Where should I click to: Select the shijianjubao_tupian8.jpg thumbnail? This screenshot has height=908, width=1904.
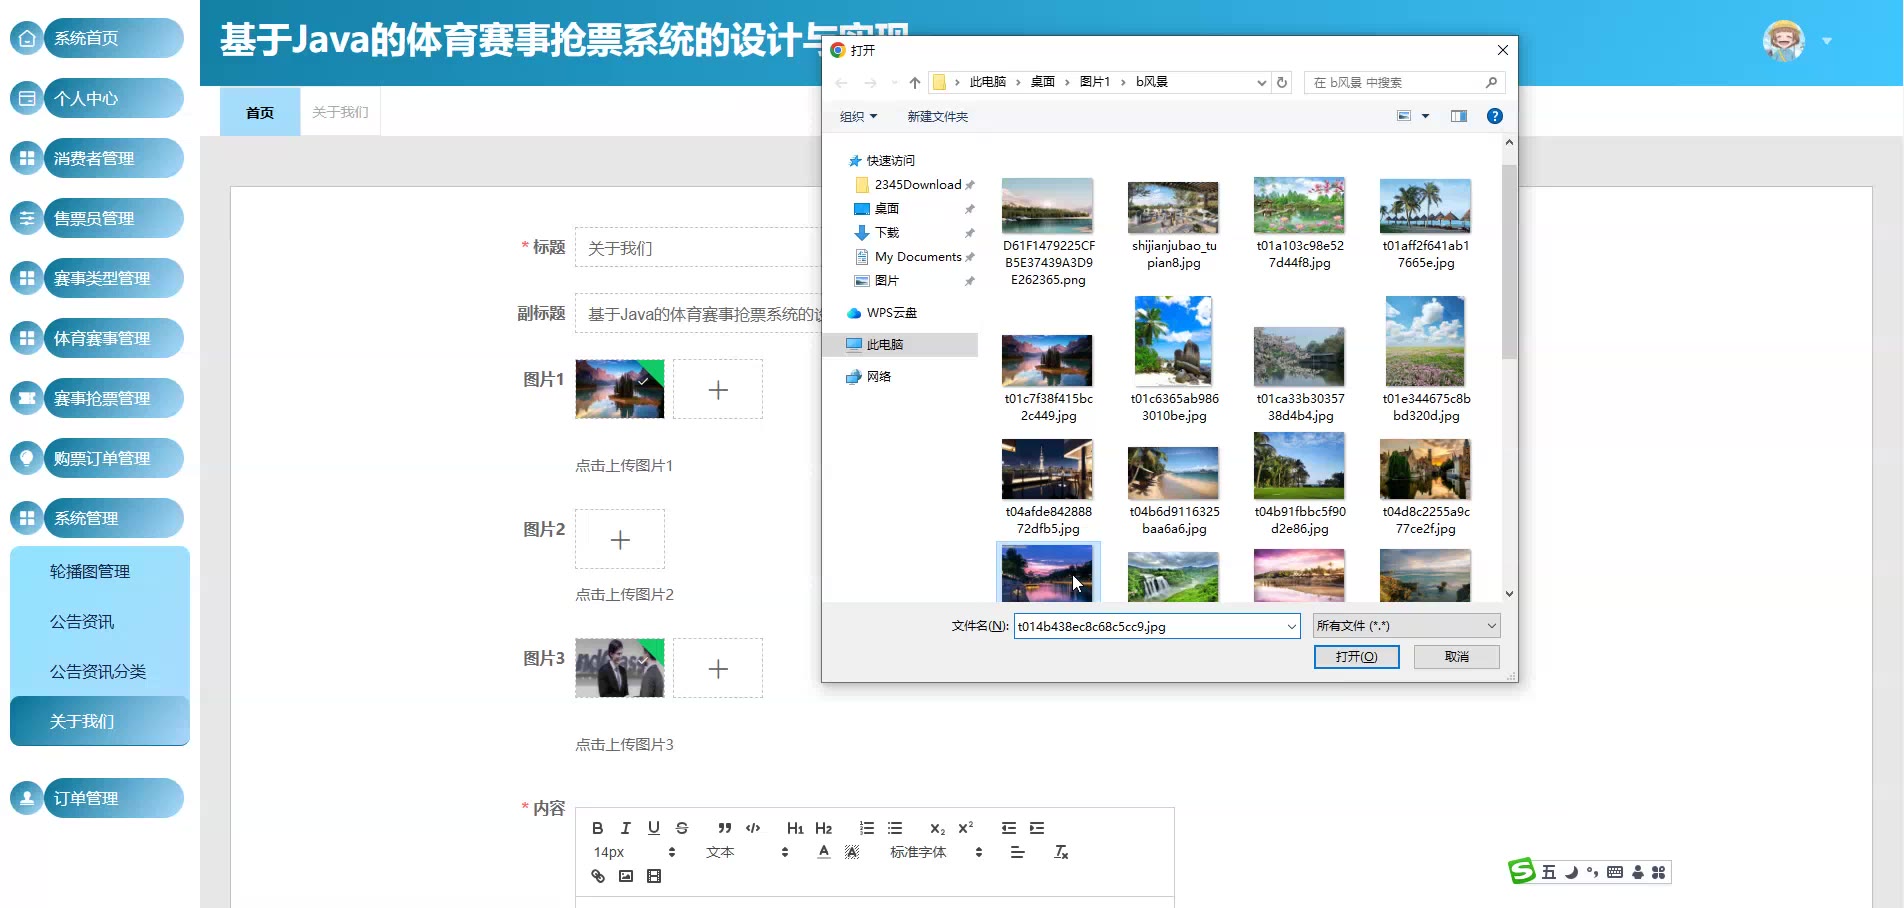coord(1173,208)
